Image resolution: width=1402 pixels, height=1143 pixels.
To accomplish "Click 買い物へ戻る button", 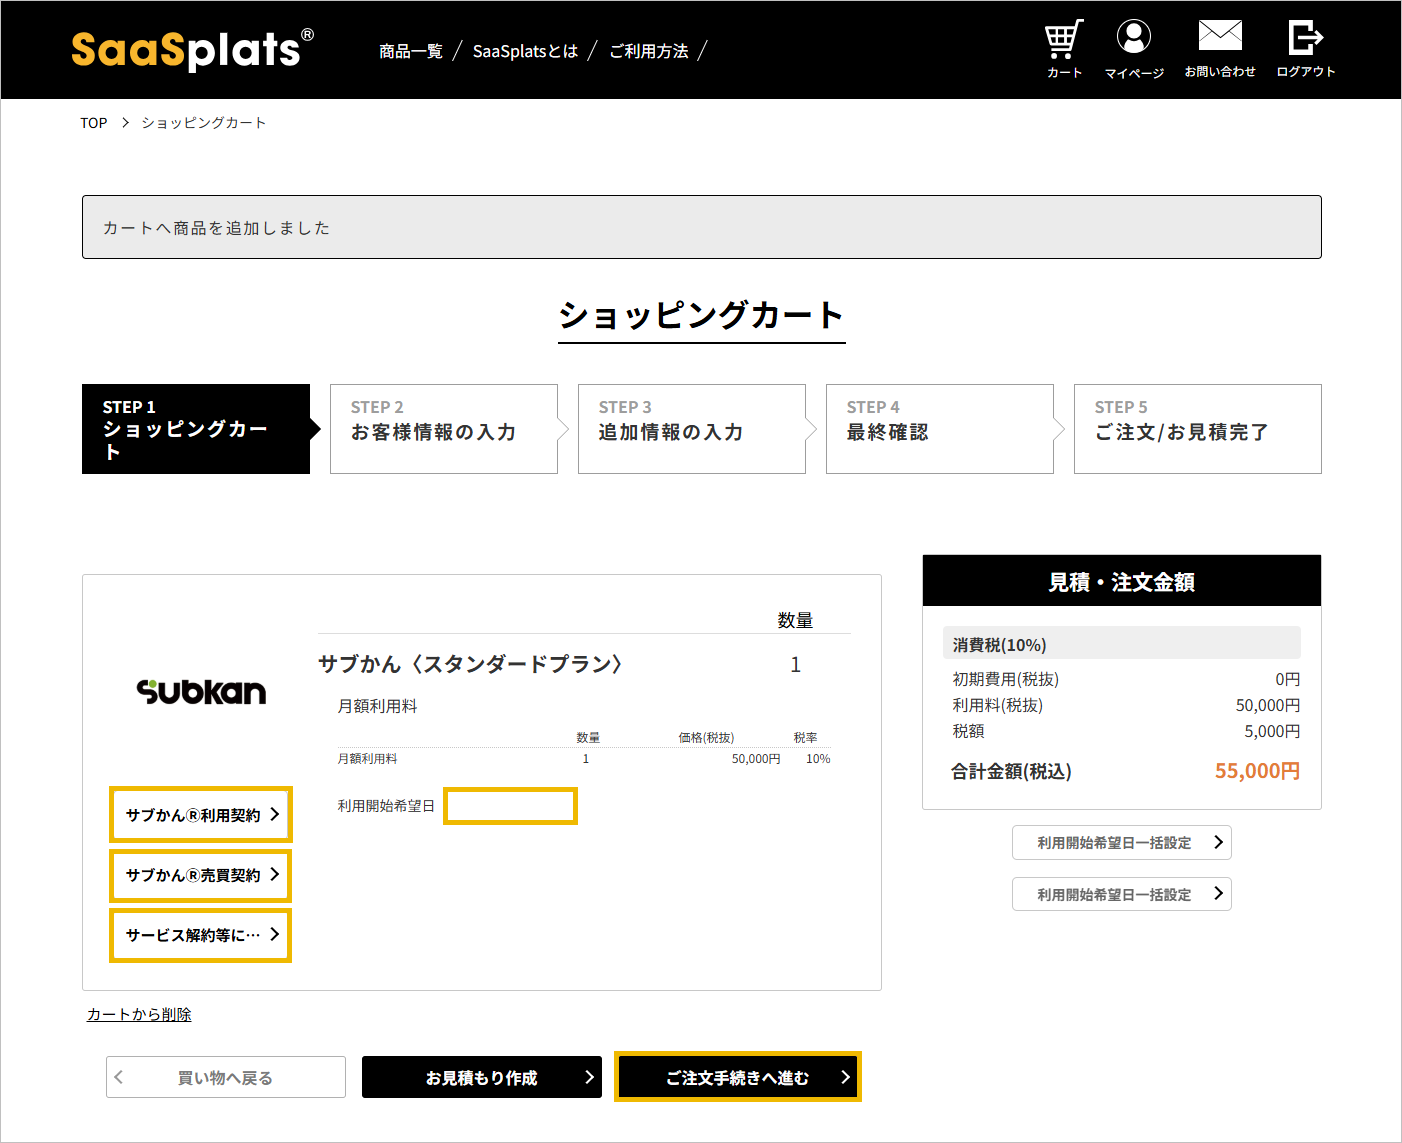I will coord(226,1077).
